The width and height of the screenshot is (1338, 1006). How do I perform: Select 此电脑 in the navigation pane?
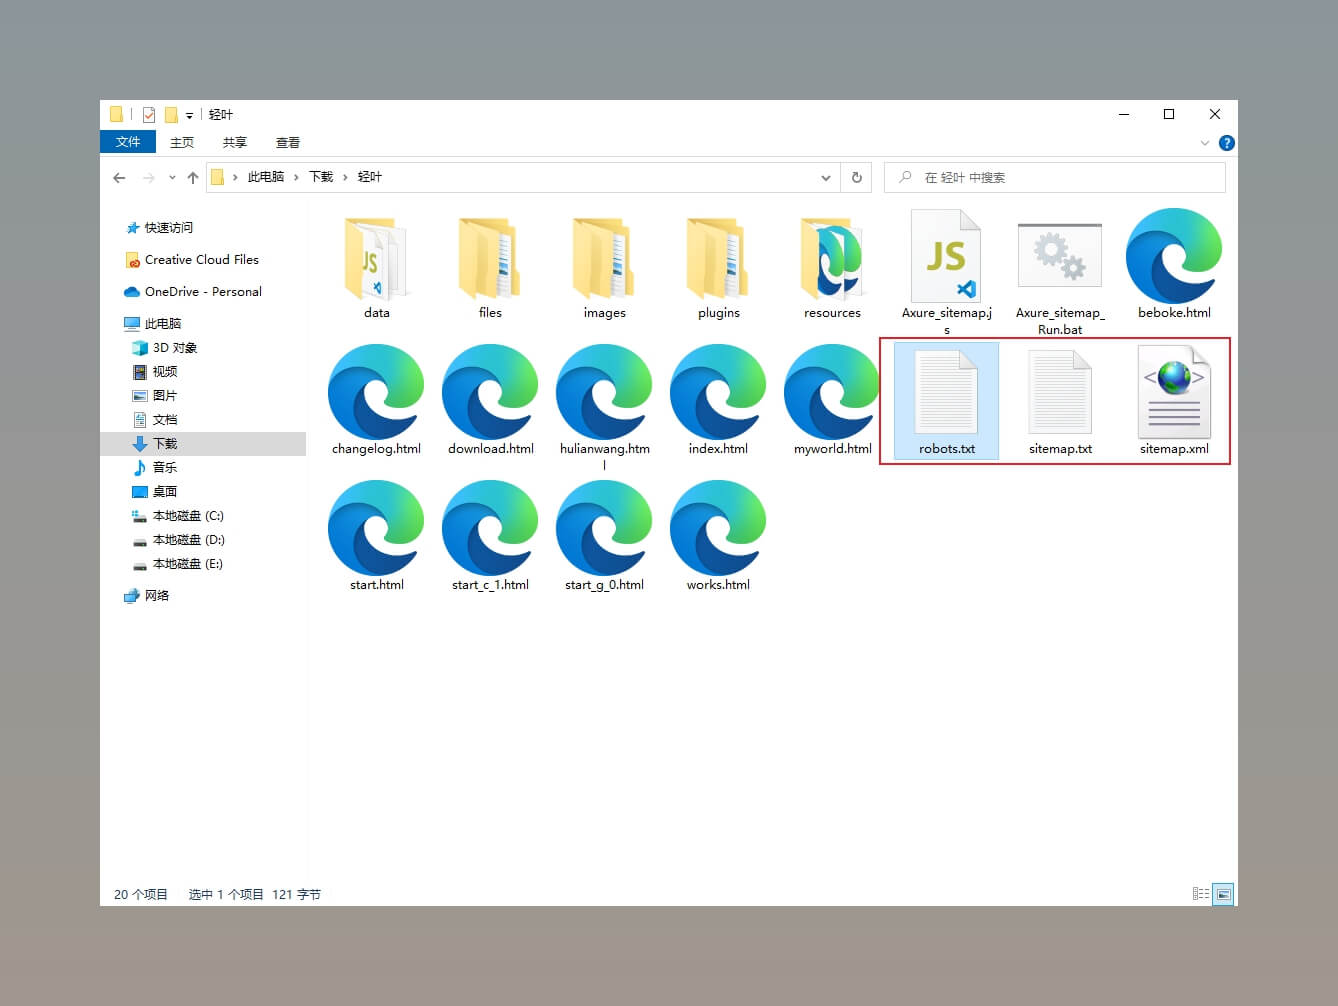pyautogui.click(x=162, y=324)
